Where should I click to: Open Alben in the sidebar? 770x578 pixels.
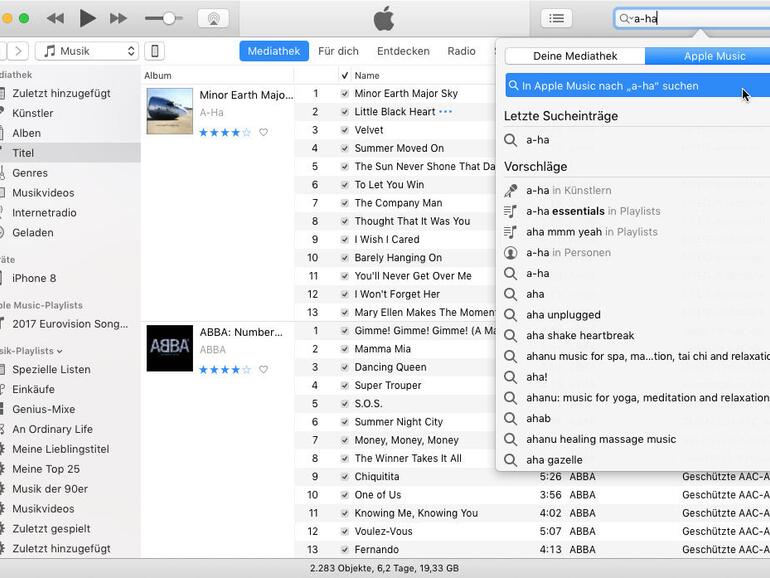point(27,133)
